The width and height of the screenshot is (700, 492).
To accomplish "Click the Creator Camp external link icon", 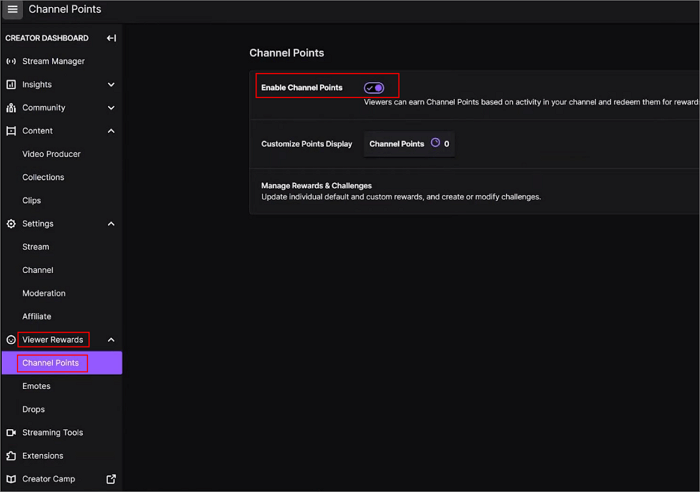I will (111, 479).
